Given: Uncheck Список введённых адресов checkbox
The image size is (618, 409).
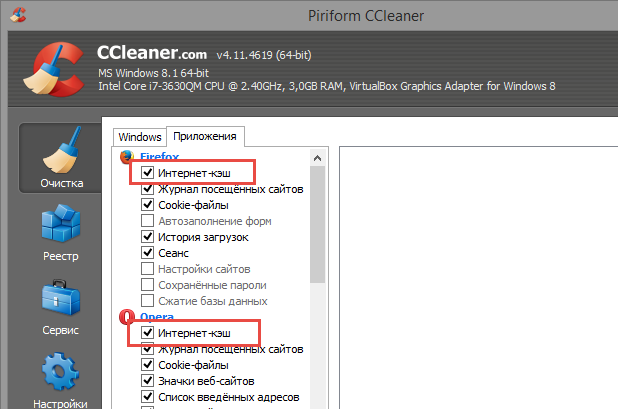Looking at the screenshot, I should click(147, 396).
